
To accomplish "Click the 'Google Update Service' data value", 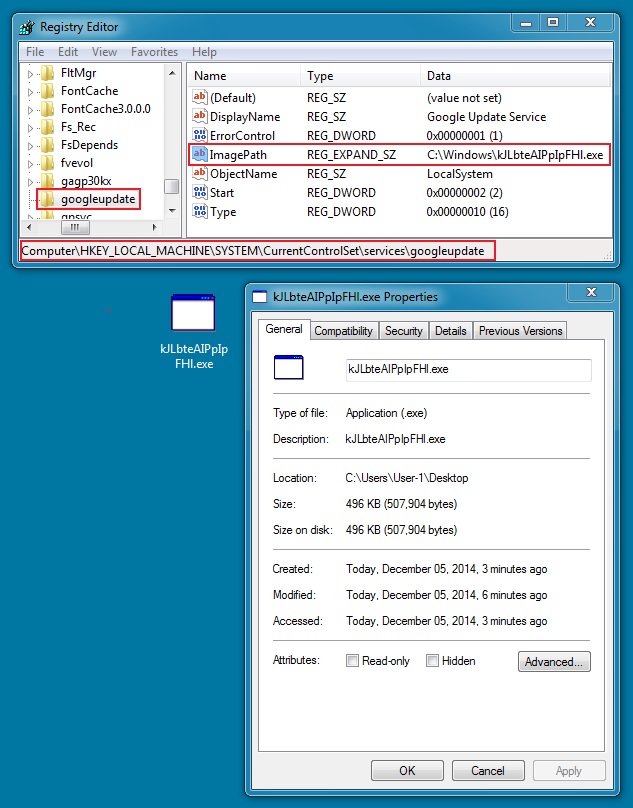I will click(x=486, y=117).
